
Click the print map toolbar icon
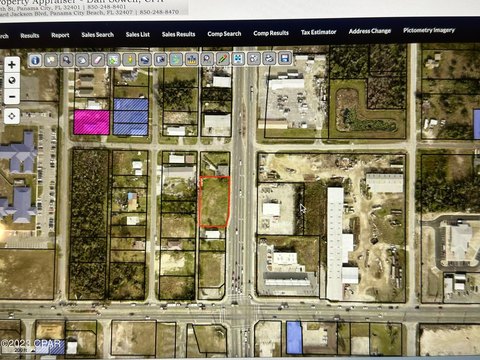pyautogui.click(x=269, y=59)
